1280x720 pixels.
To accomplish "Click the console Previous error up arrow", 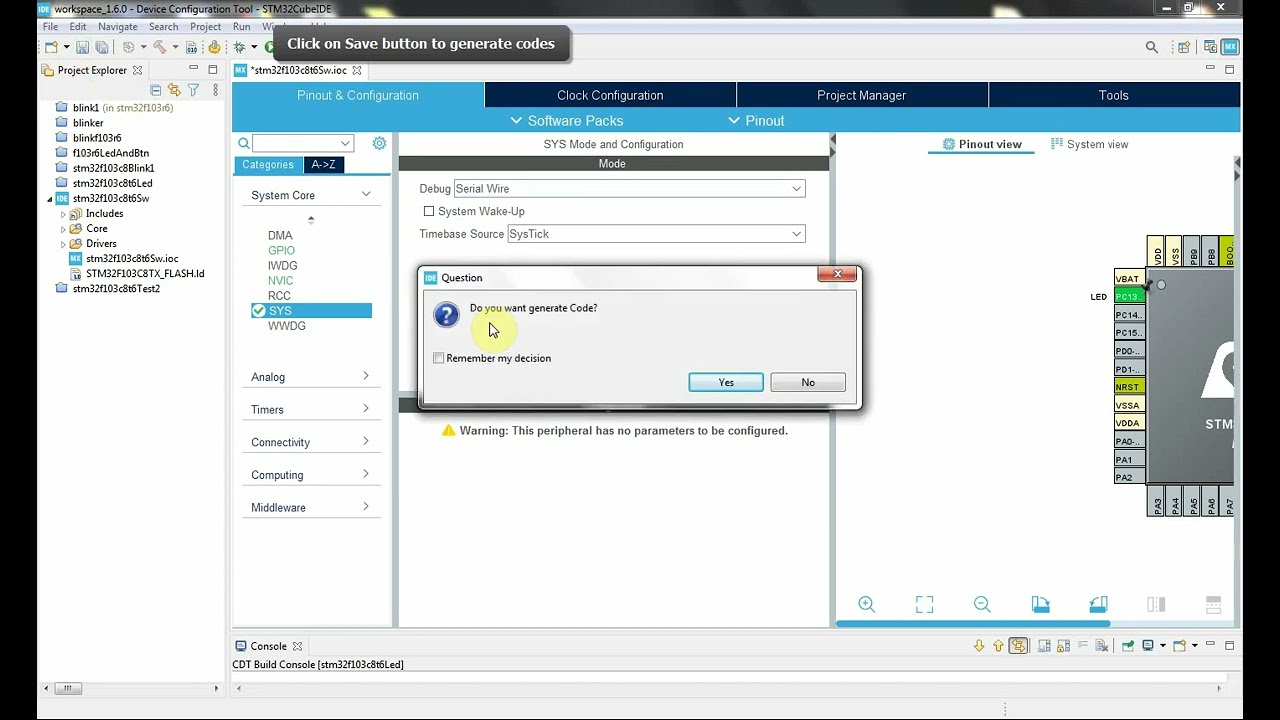I will [x=998, y=646].
